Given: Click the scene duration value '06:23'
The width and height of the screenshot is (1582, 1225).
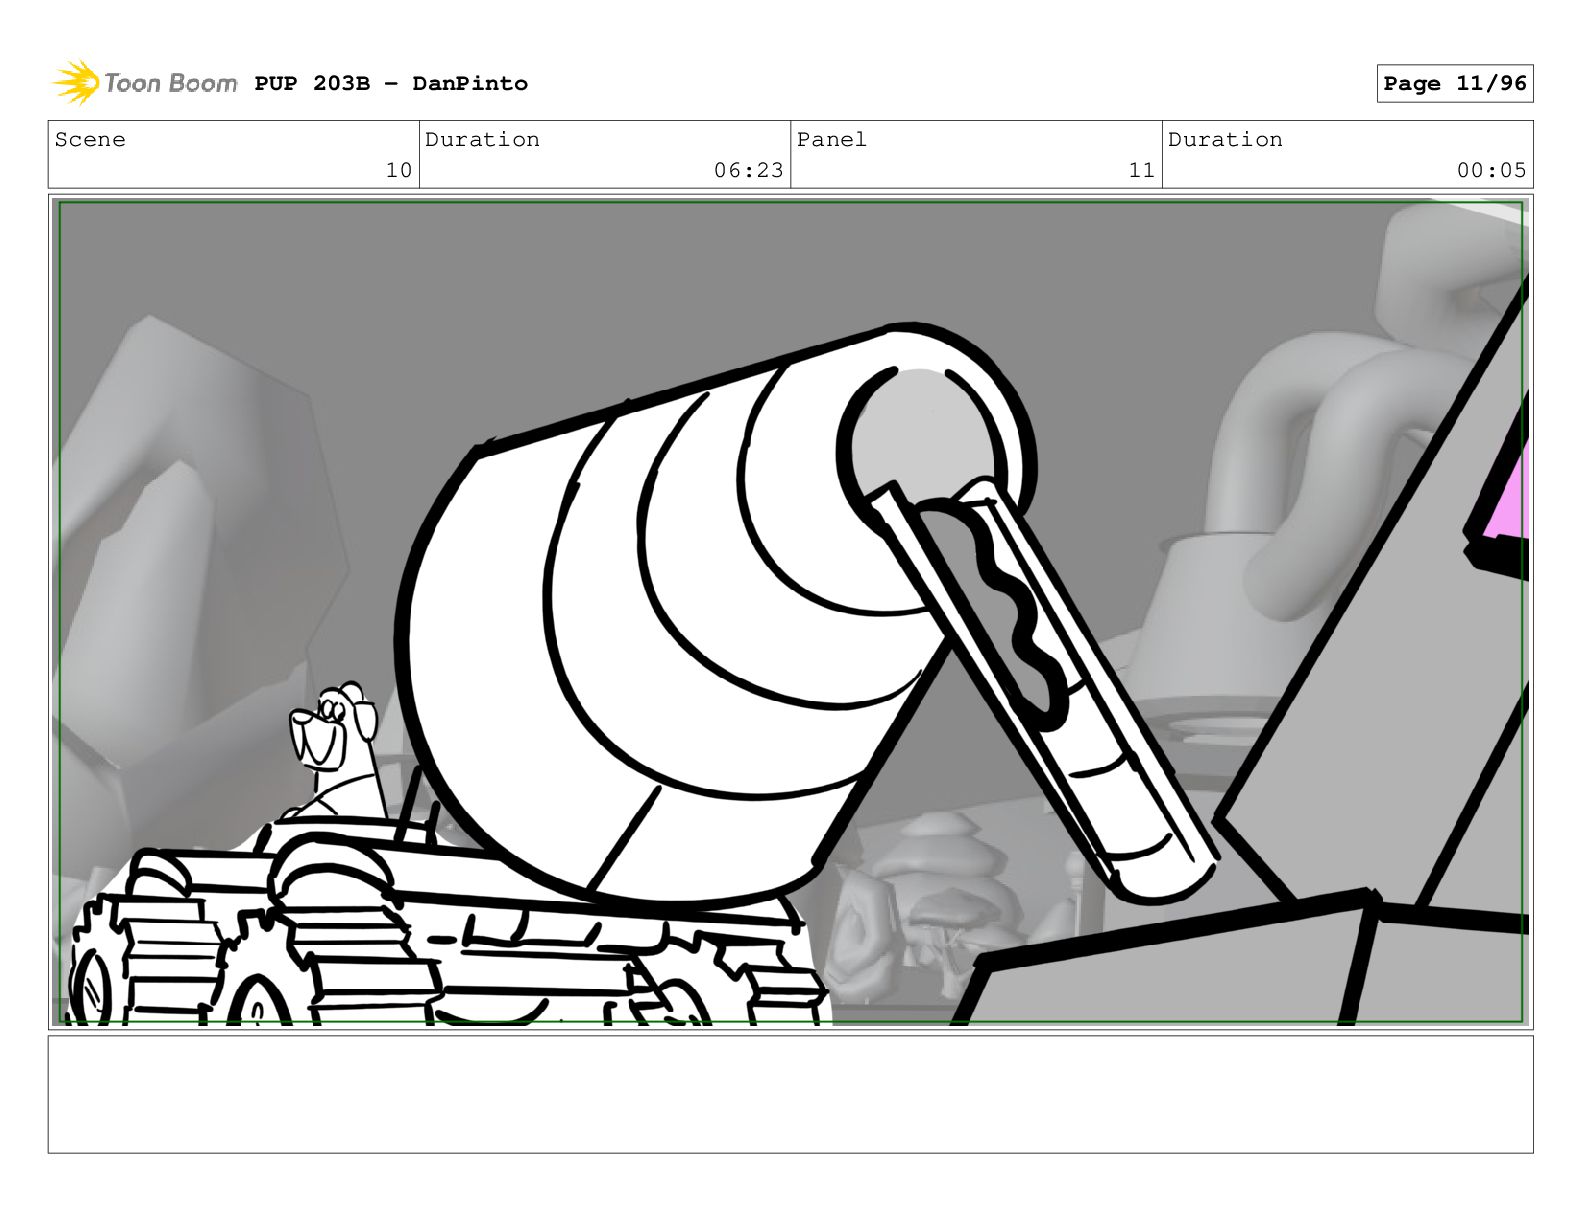Looking at the screenshot, I should click(x=749, y=171).
